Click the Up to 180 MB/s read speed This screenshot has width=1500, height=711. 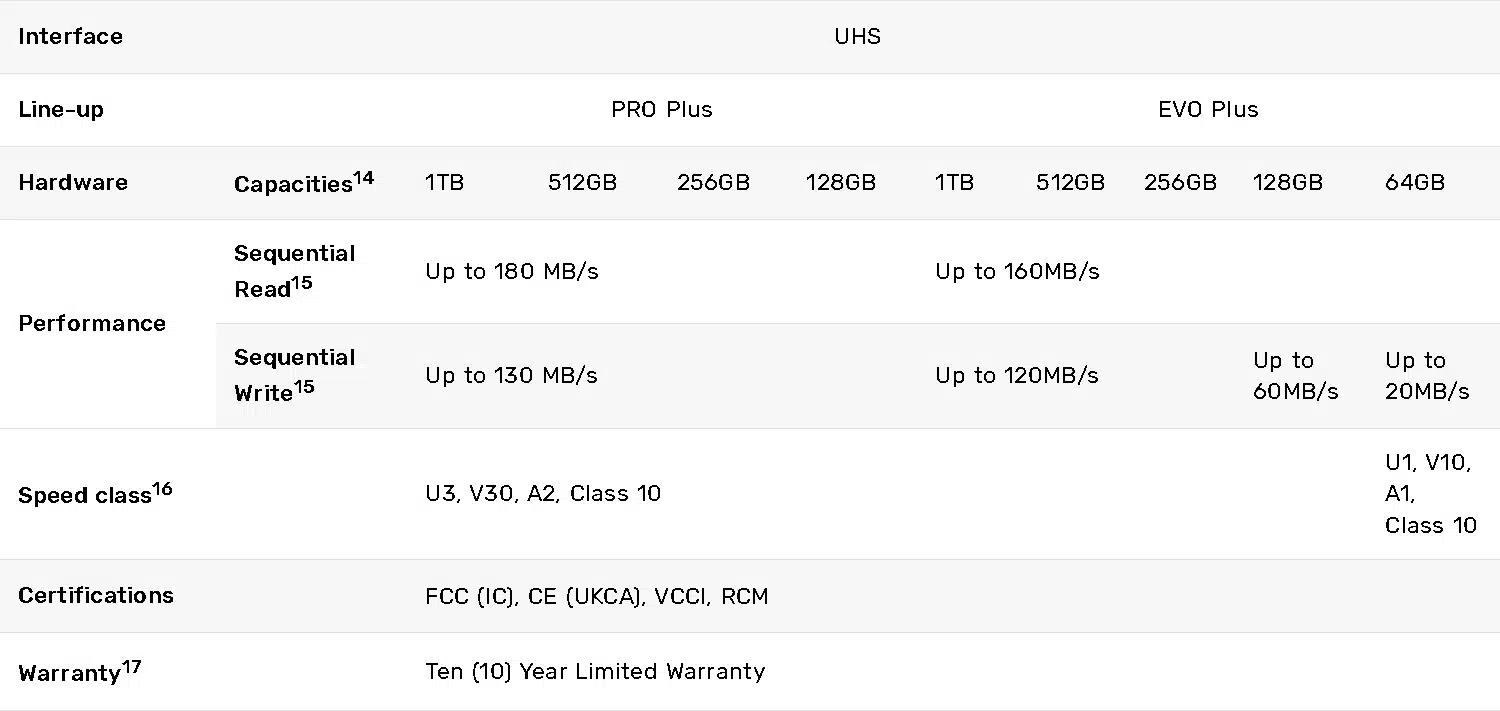[x=512, y=272]
